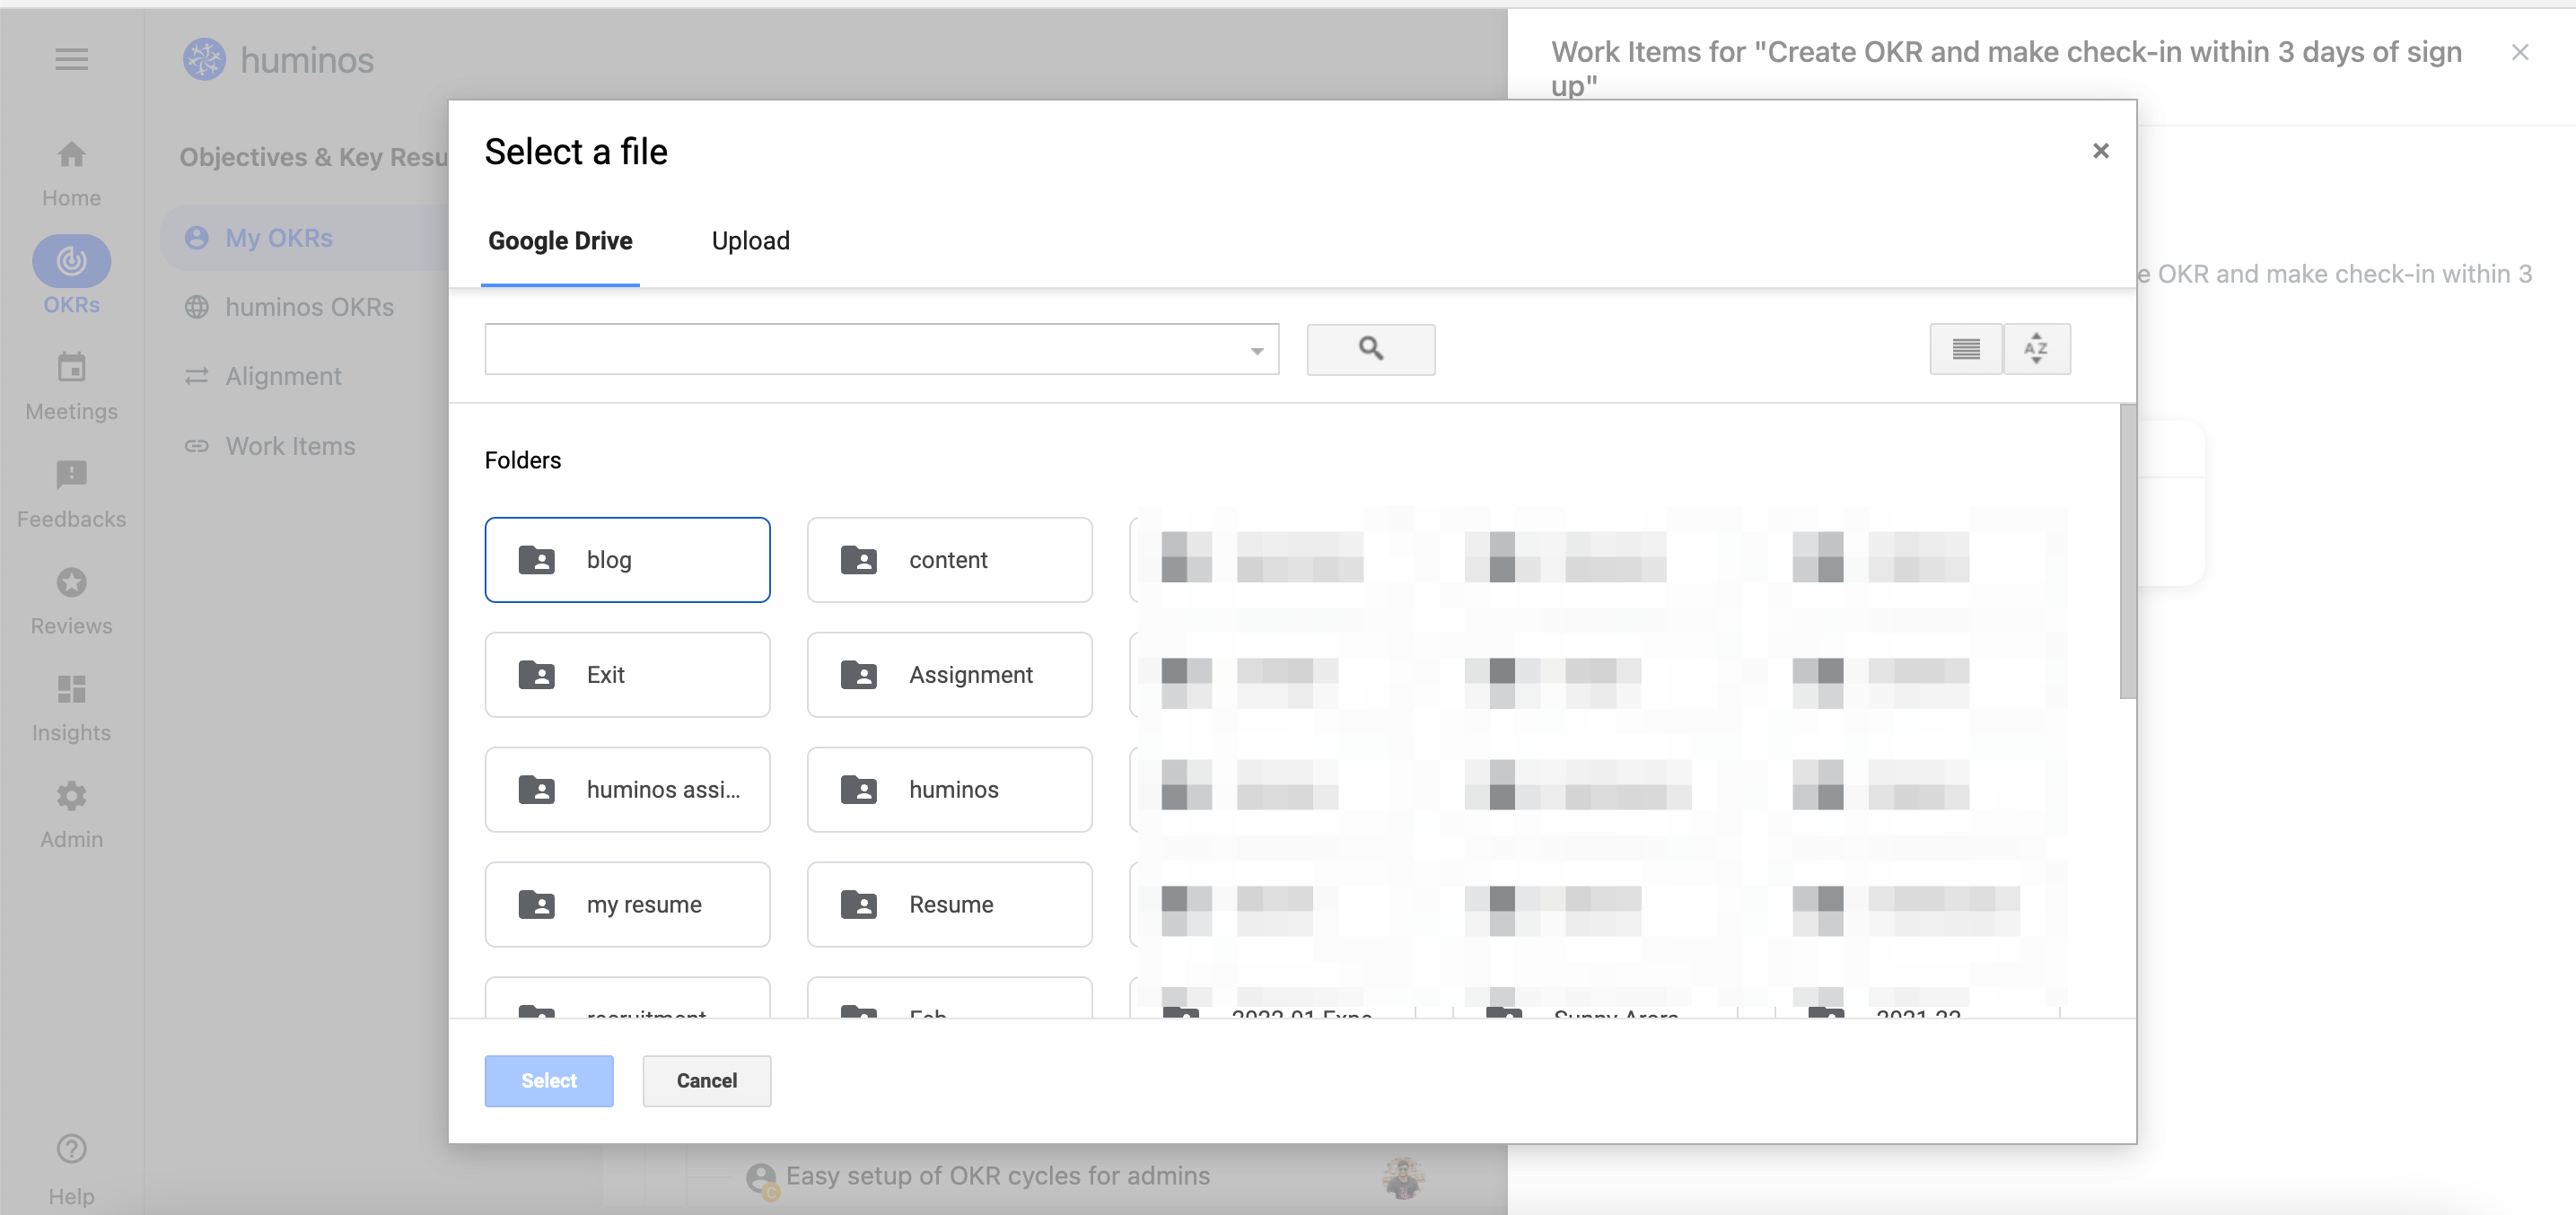The height and width of the screenshot is (1215, 2576).
Task: Open Feedbacks sidebar icon
Action: [x=71, y=475]
